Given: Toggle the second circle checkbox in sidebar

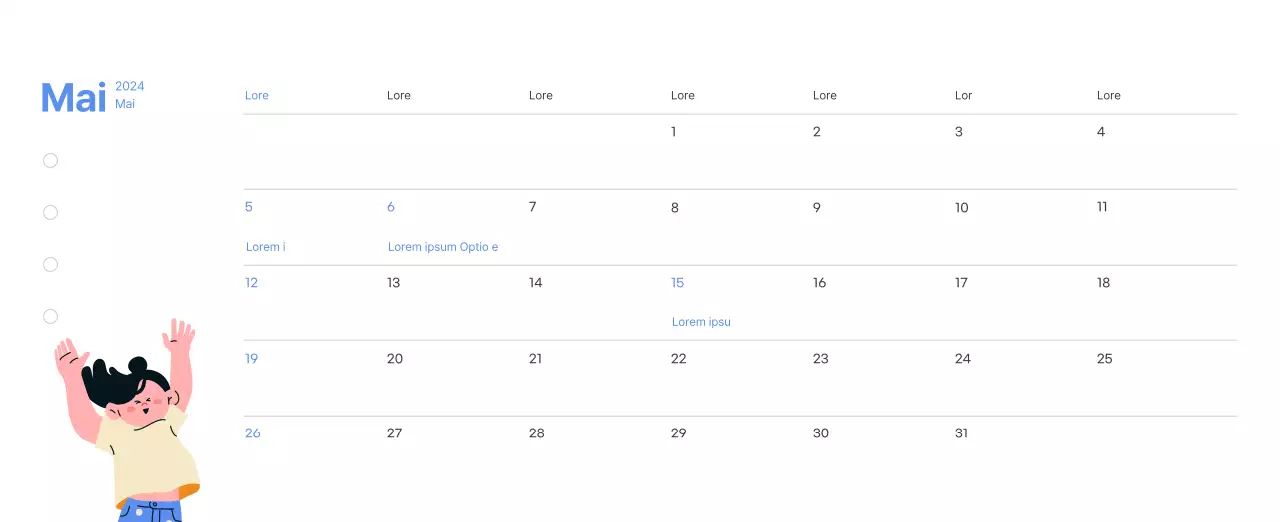Looking at the screenshot, I should (50, 212).
